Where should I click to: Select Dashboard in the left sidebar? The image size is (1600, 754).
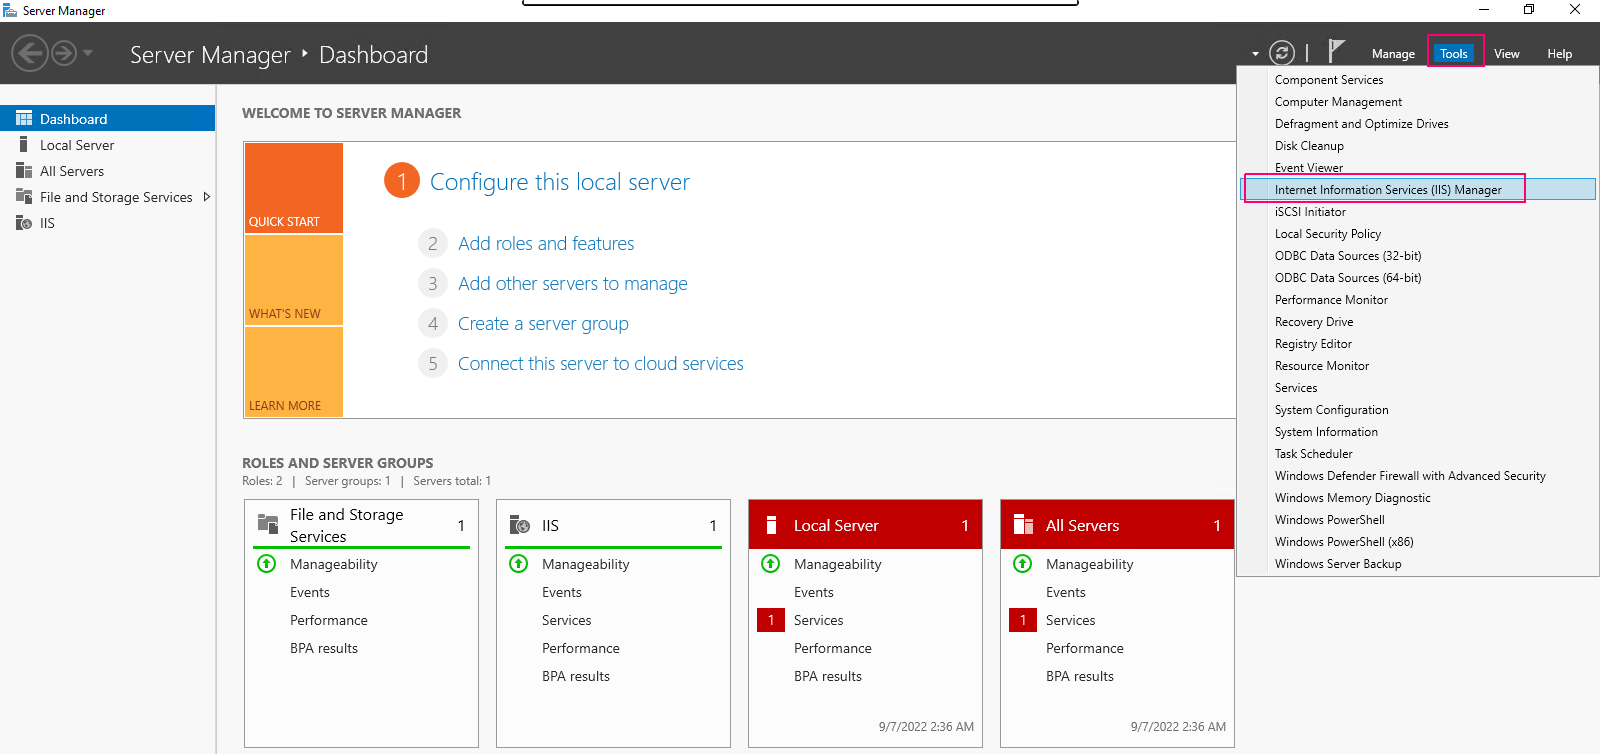[x=107, y=118]
